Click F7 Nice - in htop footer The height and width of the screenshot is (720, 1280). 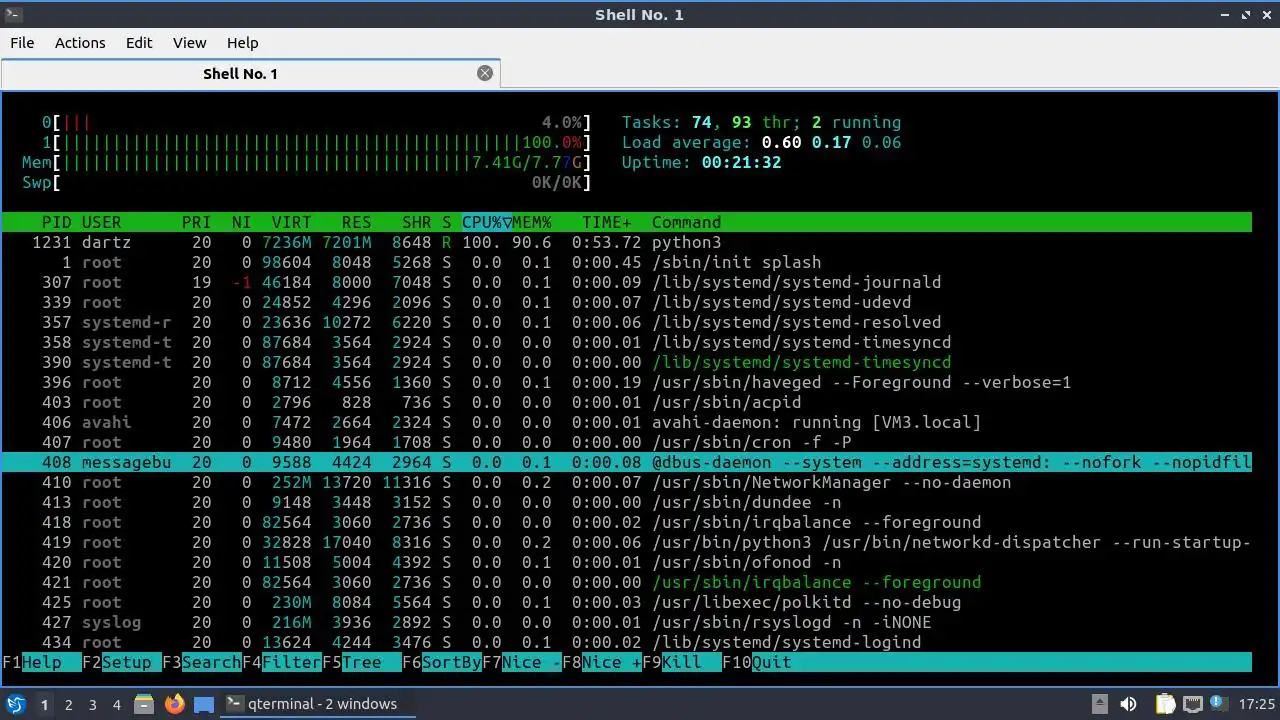pos(521,662)
